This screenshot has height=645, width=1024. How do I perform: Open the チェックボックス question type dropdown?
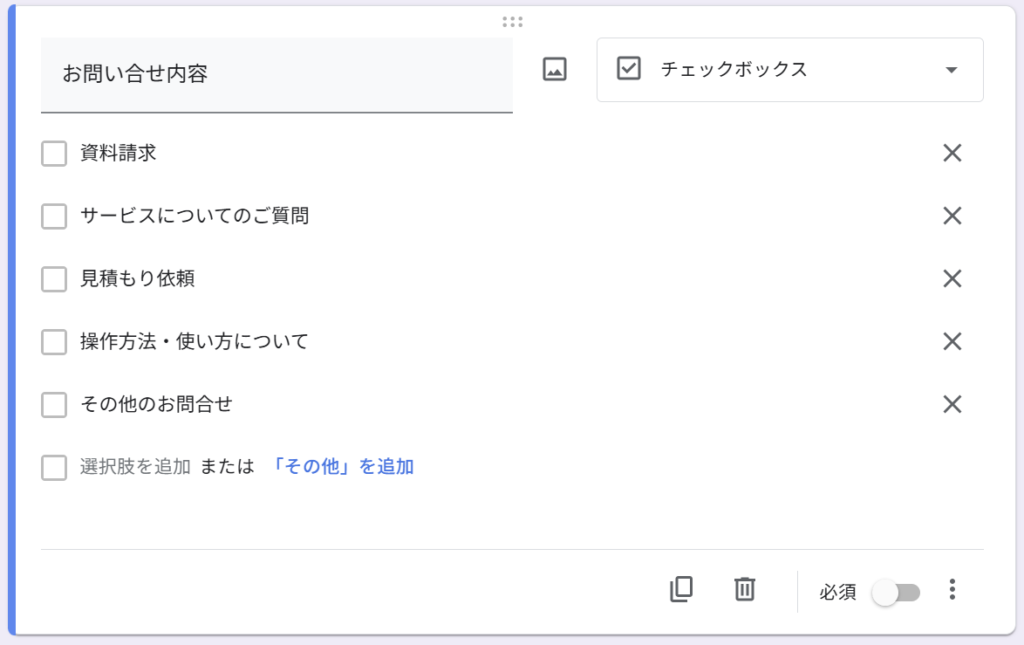click(x=790, y=70)
